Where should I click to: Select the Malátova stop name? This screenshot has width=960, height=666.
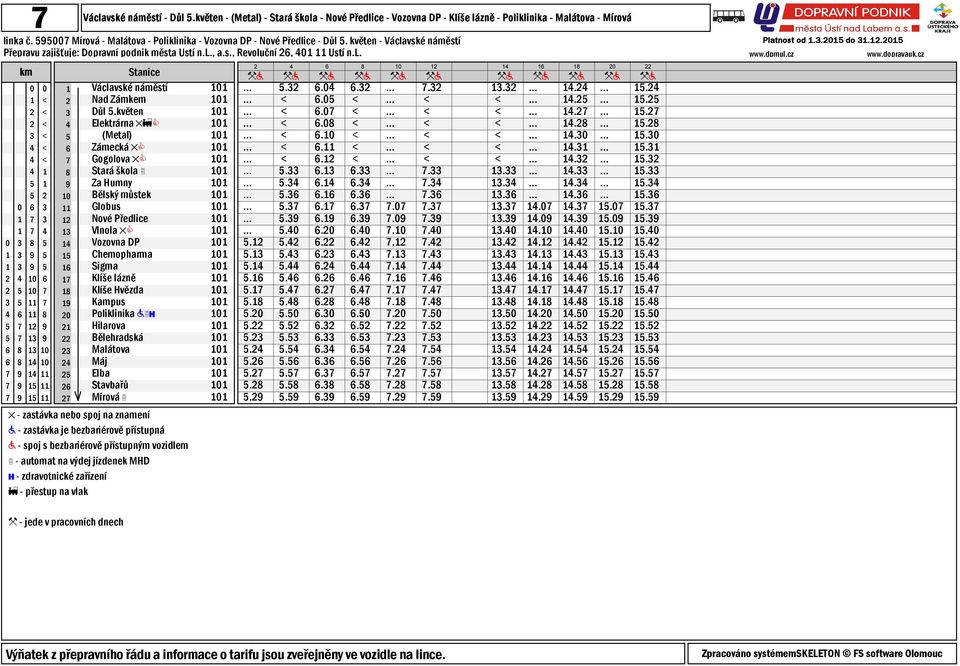pyautogui.click(x=111, y=350)
